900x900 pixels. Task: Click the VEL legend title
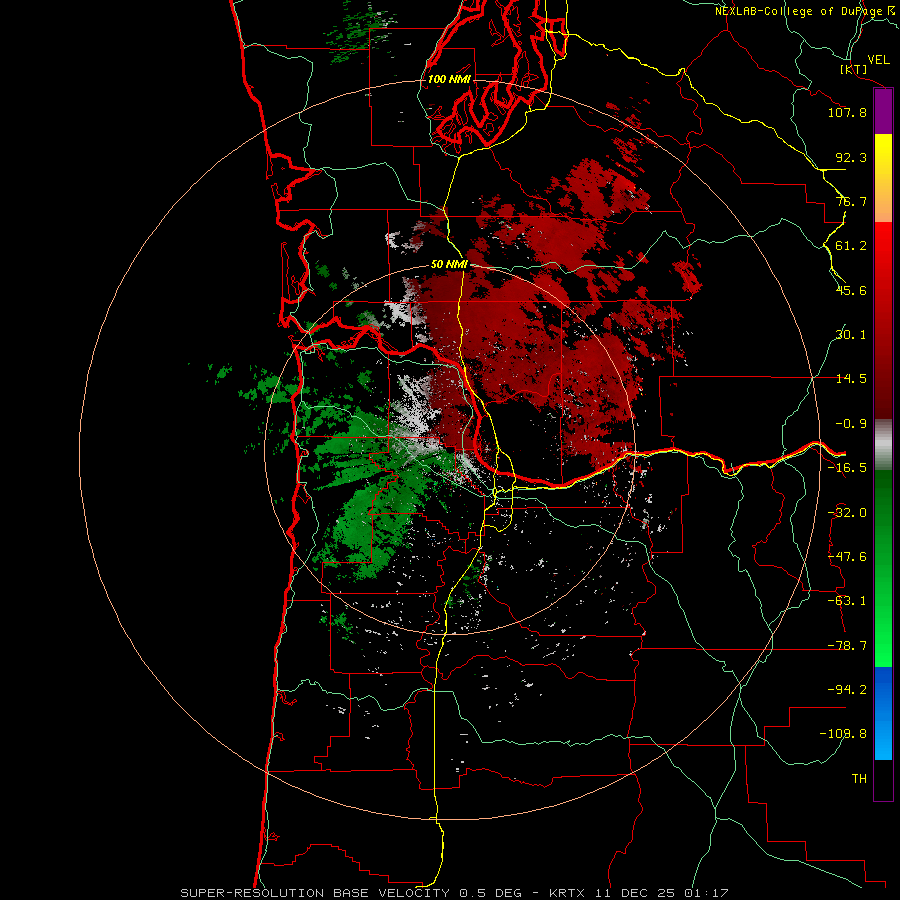click(x=878, y=60)
